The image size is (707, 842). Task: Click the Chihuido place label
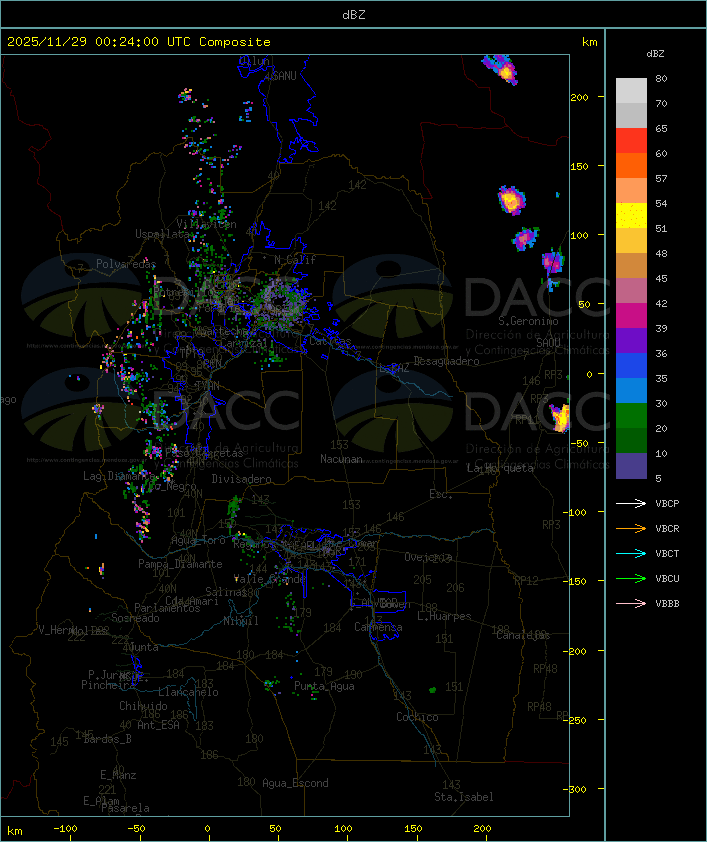point(143,706)
